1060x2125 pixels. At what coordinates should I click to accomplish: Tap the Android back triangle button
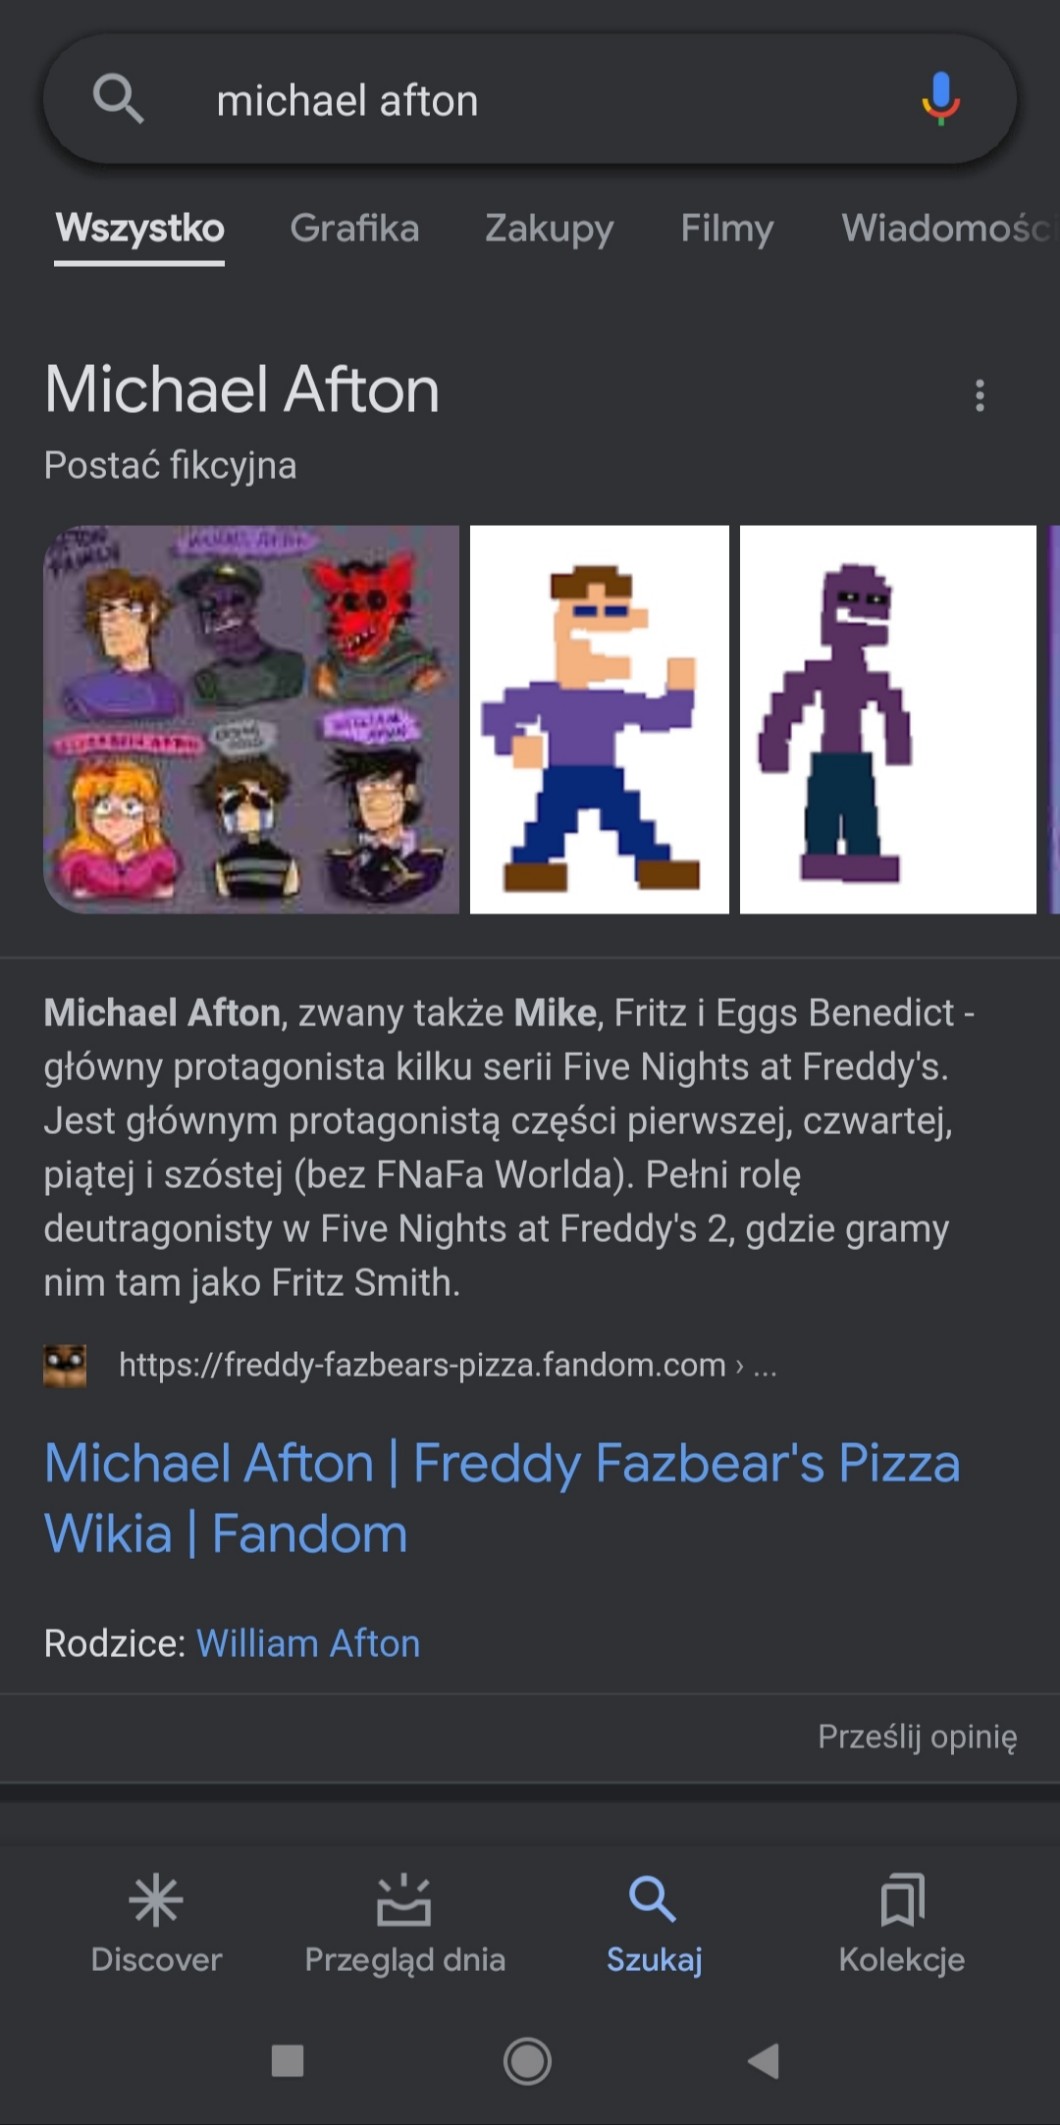764,2061
